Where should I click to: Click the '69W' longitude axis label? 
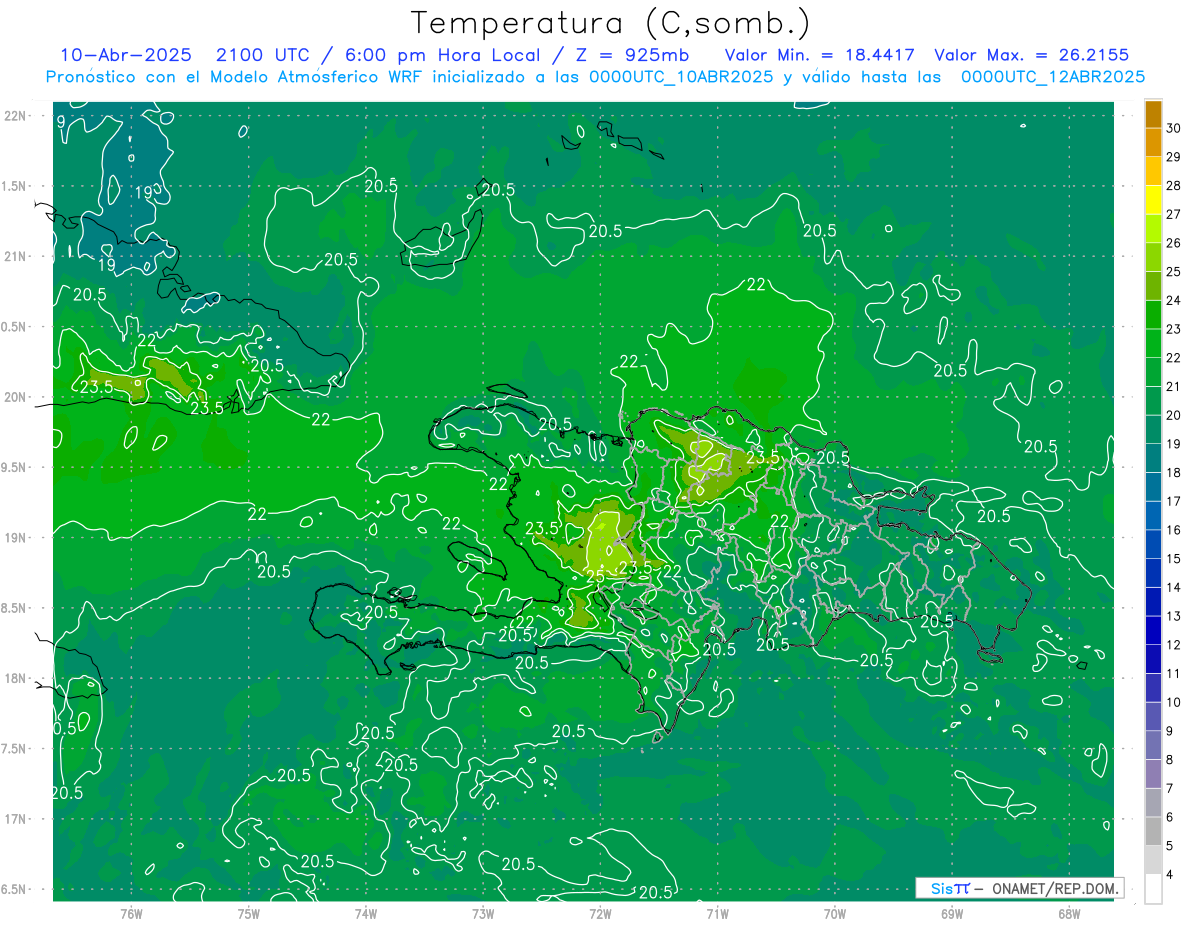952,913
